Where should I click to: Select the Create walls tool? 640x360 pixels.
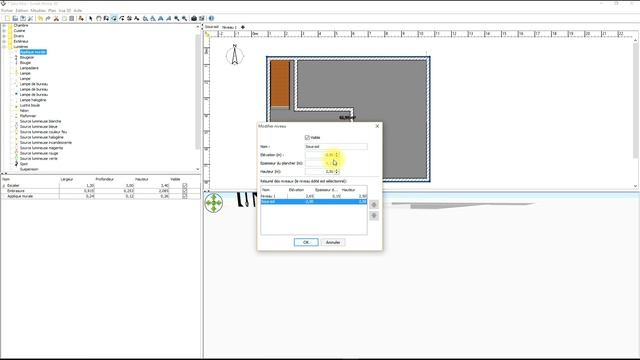pos(106,18)
